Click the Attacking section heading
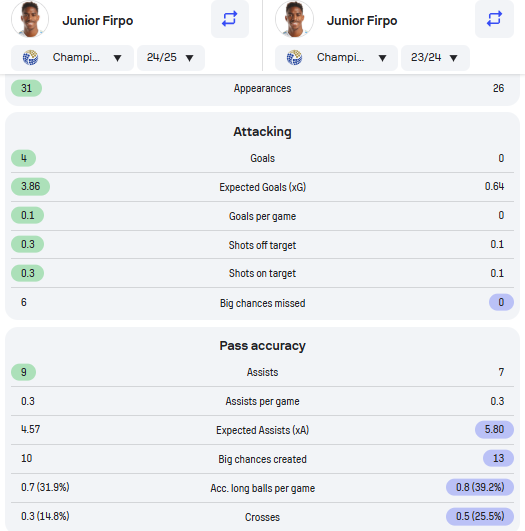 coord(262,132)
